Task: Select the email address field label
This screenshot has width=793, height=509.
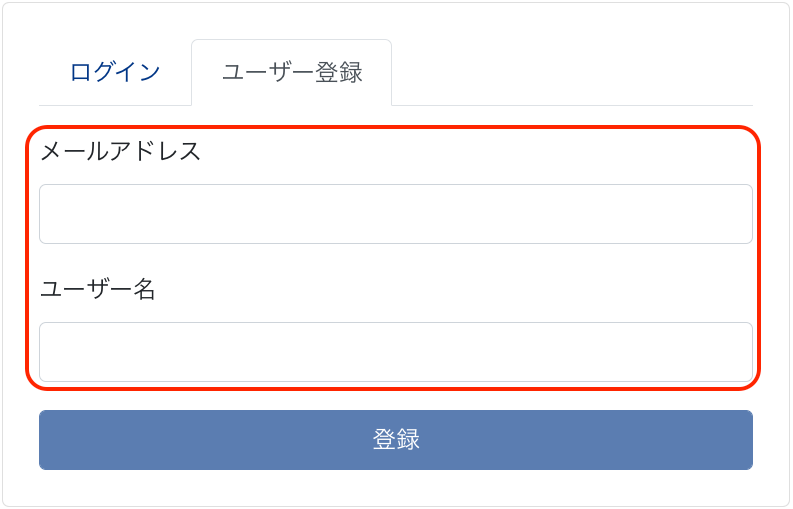Action: pos(120,151)
